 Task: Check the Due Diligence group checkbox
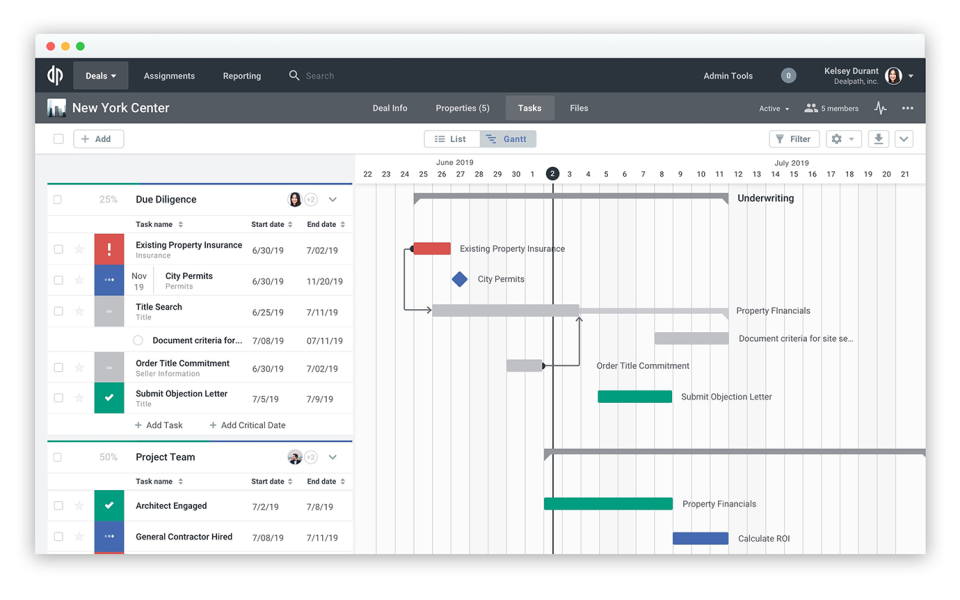[58, 200]
